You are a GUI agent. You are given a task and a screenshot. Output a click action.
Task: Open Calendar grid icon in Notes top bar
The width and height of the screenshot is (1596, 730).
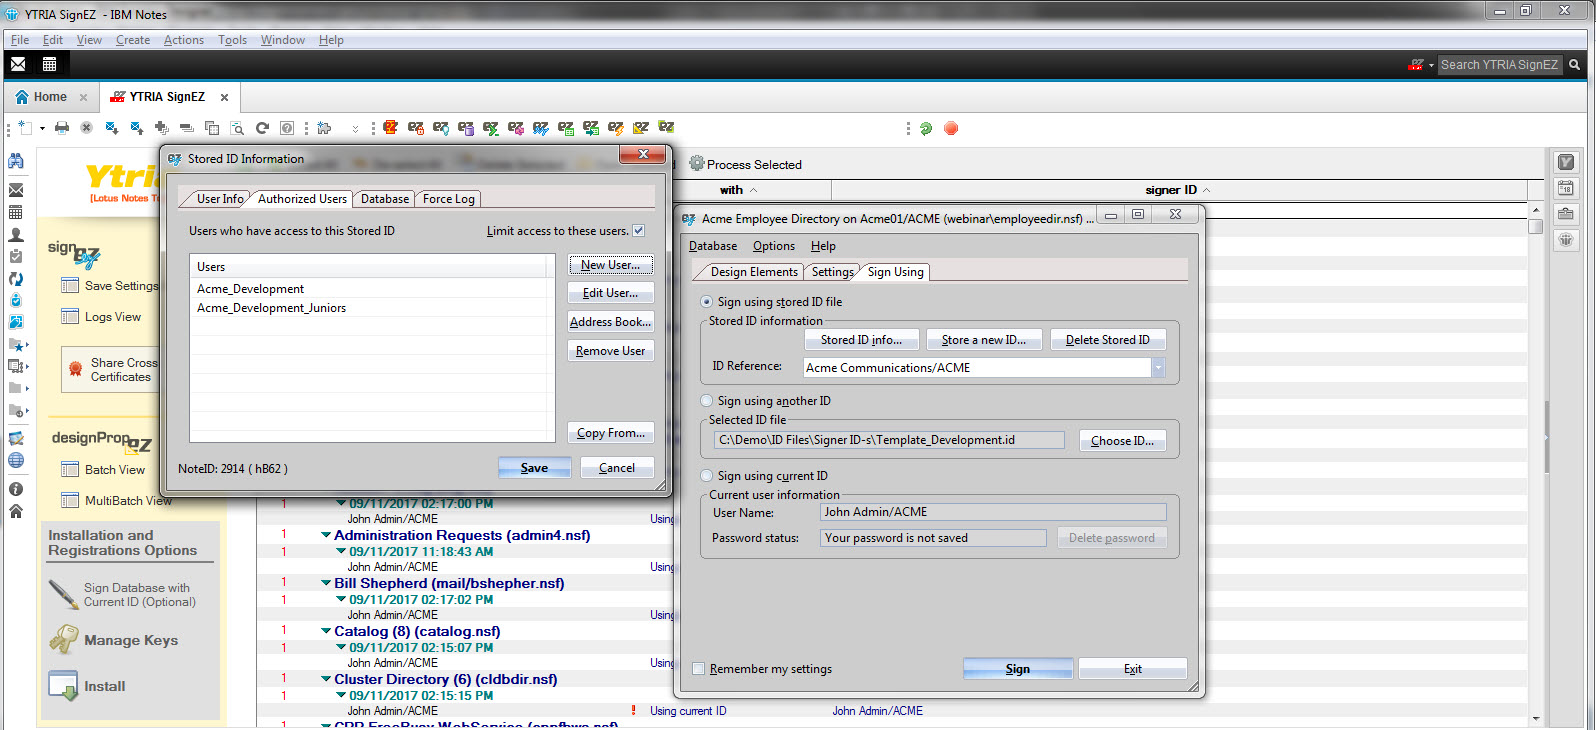pos(49,64)
